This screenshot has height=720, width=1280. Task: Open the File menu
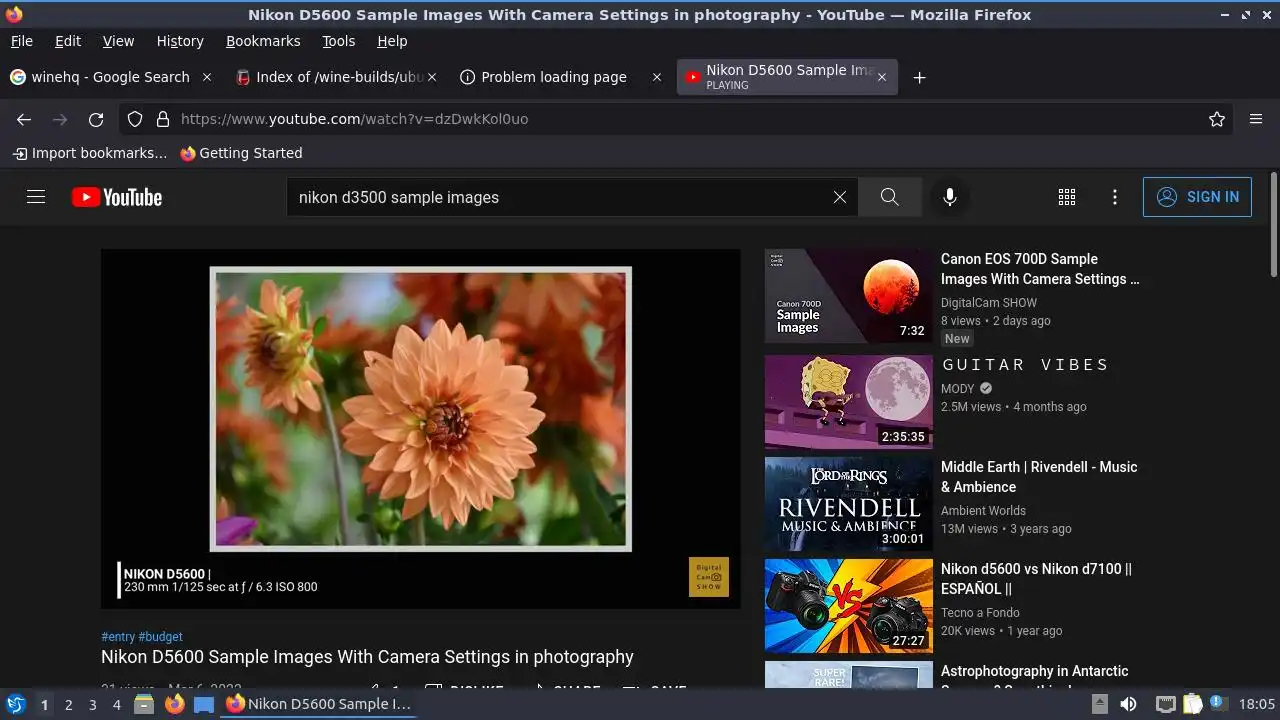pyautogui.click(x=21, y=41)
